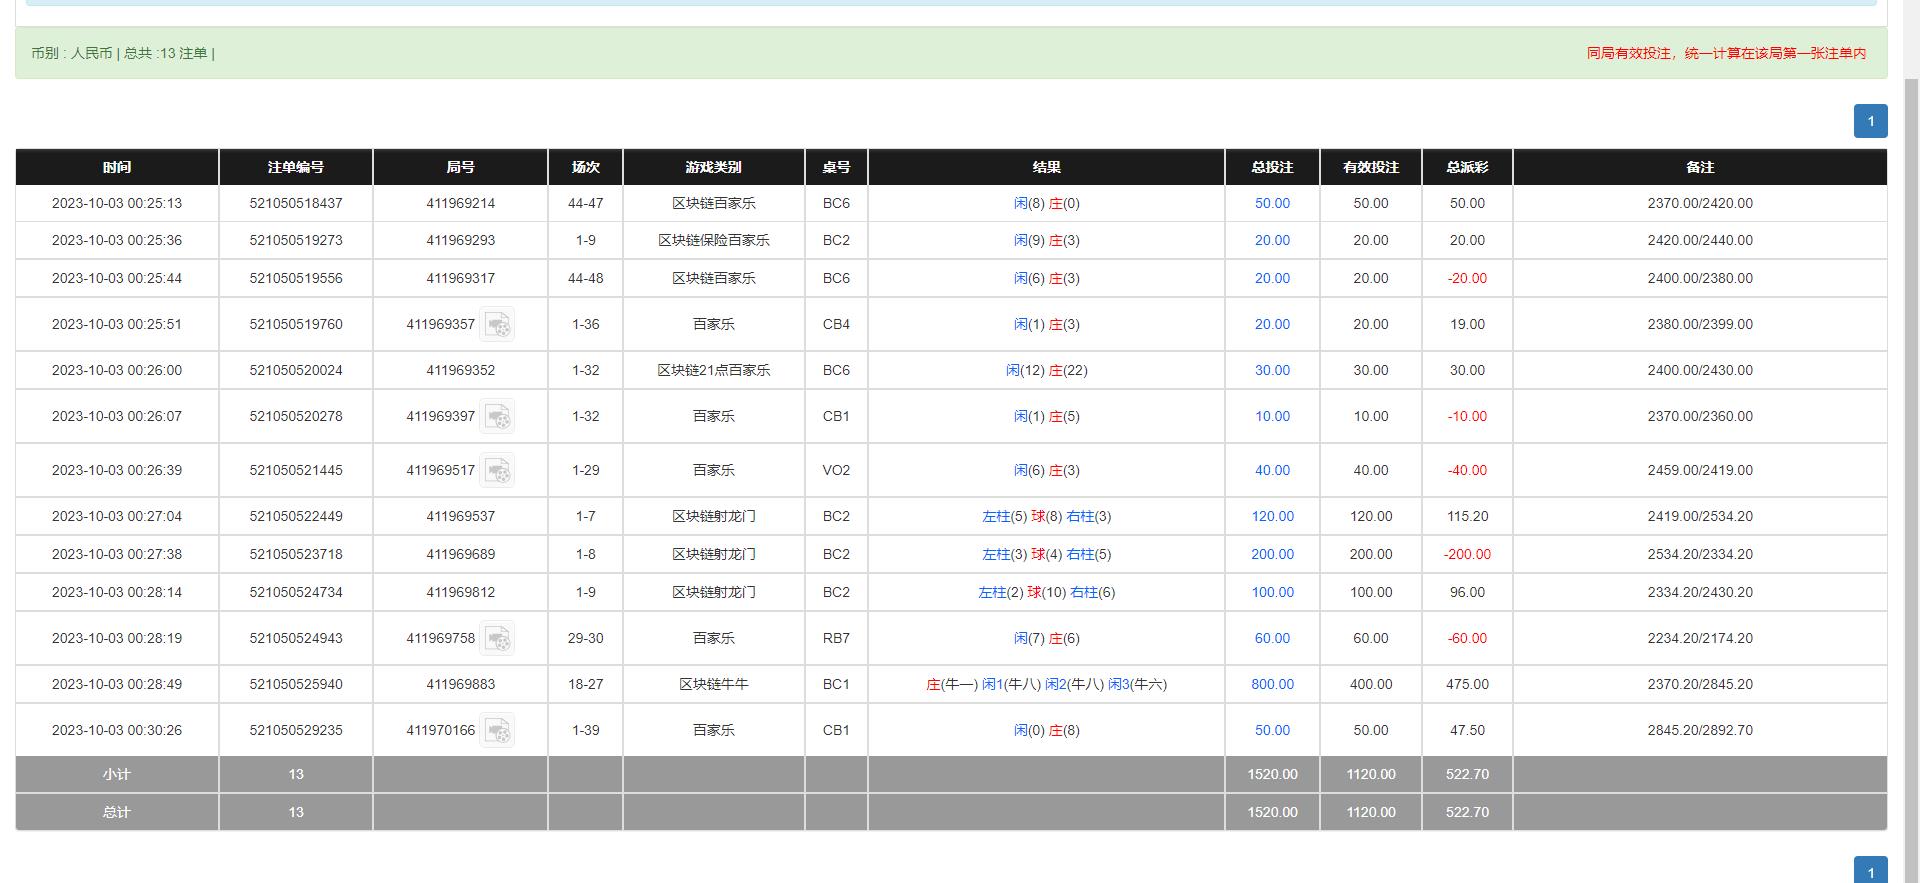Open video replay icon for round 411969357
The width and height of the screenshot is (1920, 883).
point(497,324)
